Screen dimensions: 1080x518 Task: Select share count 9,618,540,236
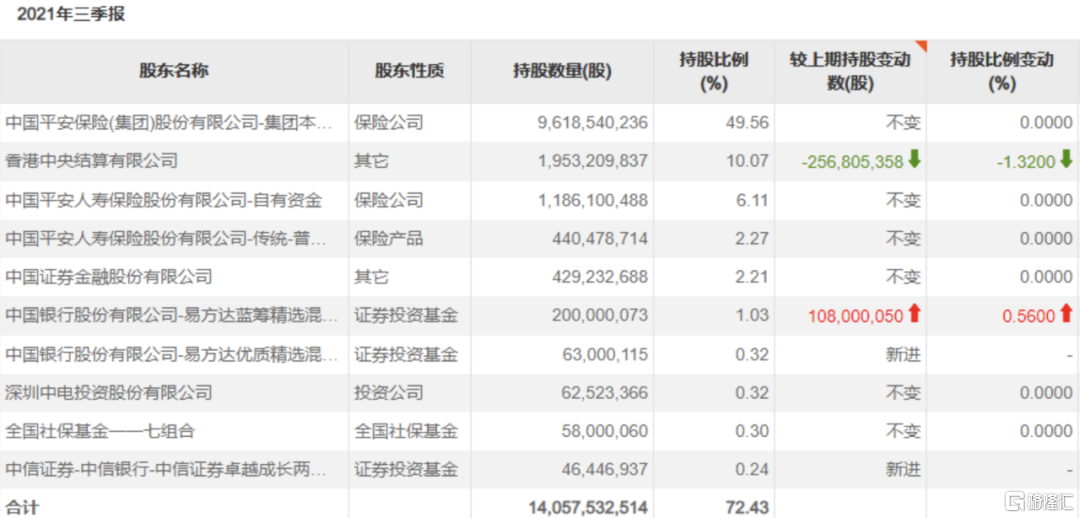(592, 123)
